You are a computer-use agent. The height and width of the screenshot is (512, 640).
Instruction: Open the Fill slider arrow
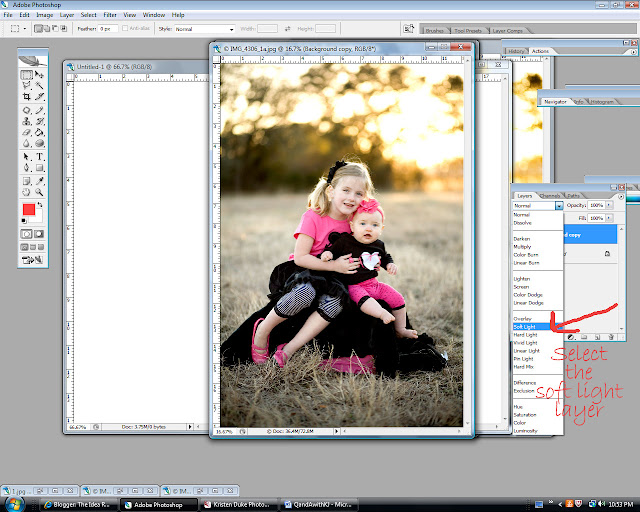609,218
